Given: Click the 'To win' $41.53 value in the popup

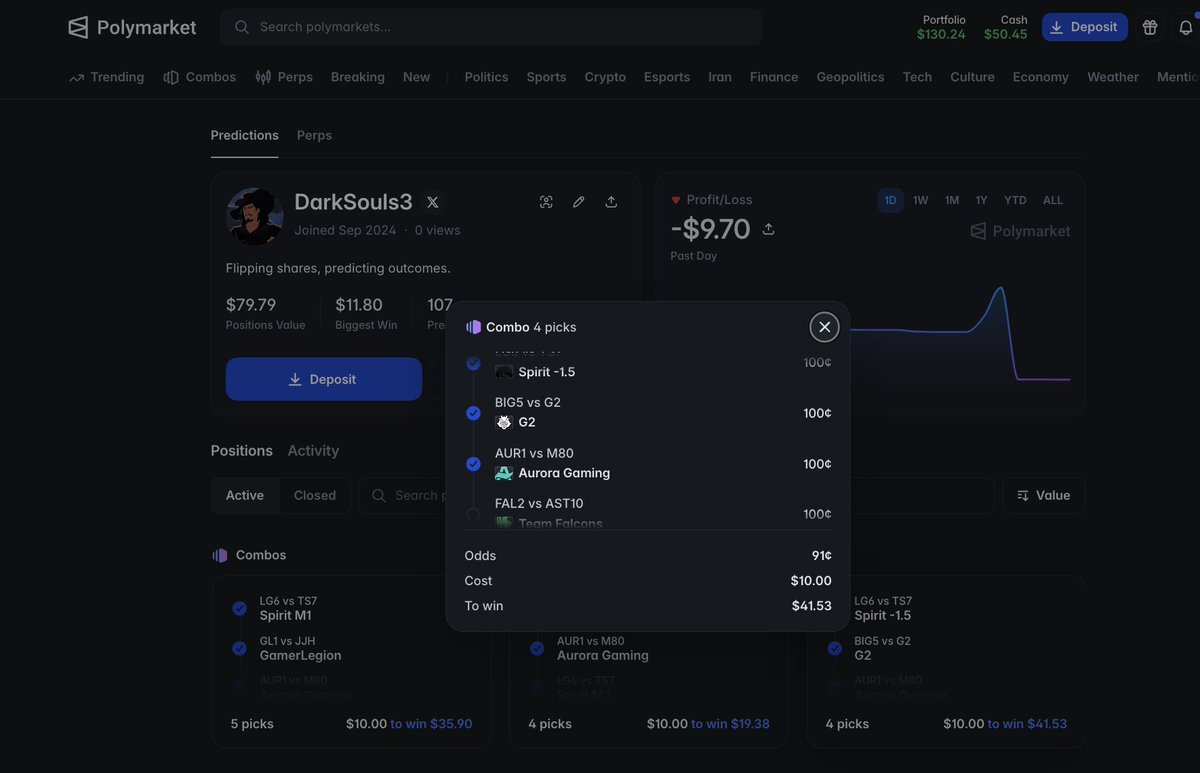Looking at the screenshot, I should click(811, 606).
